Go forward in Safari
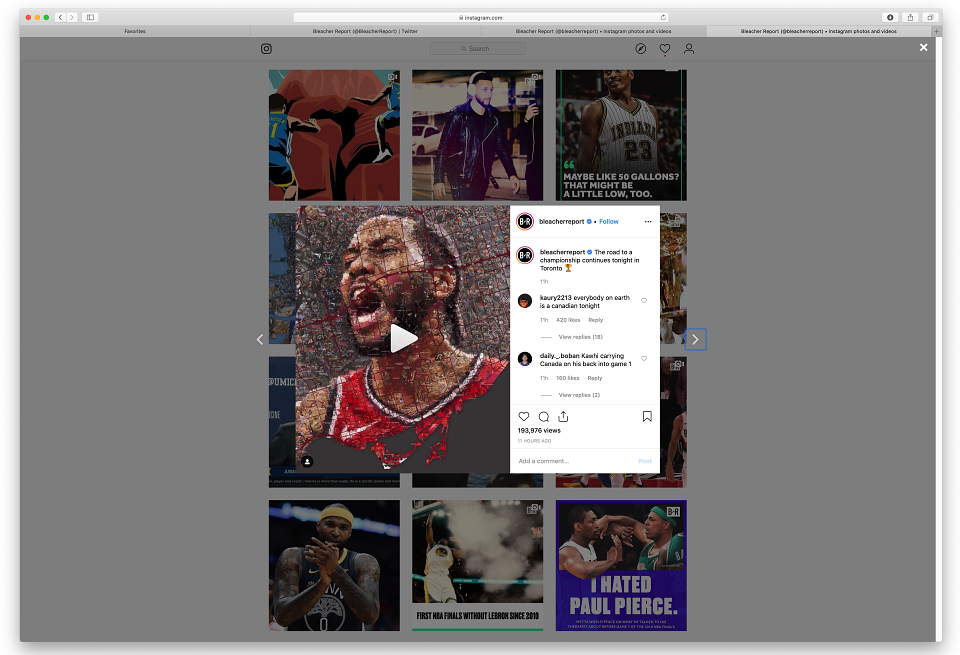Viewport: 960px width, 655px height. pos(72,17)
